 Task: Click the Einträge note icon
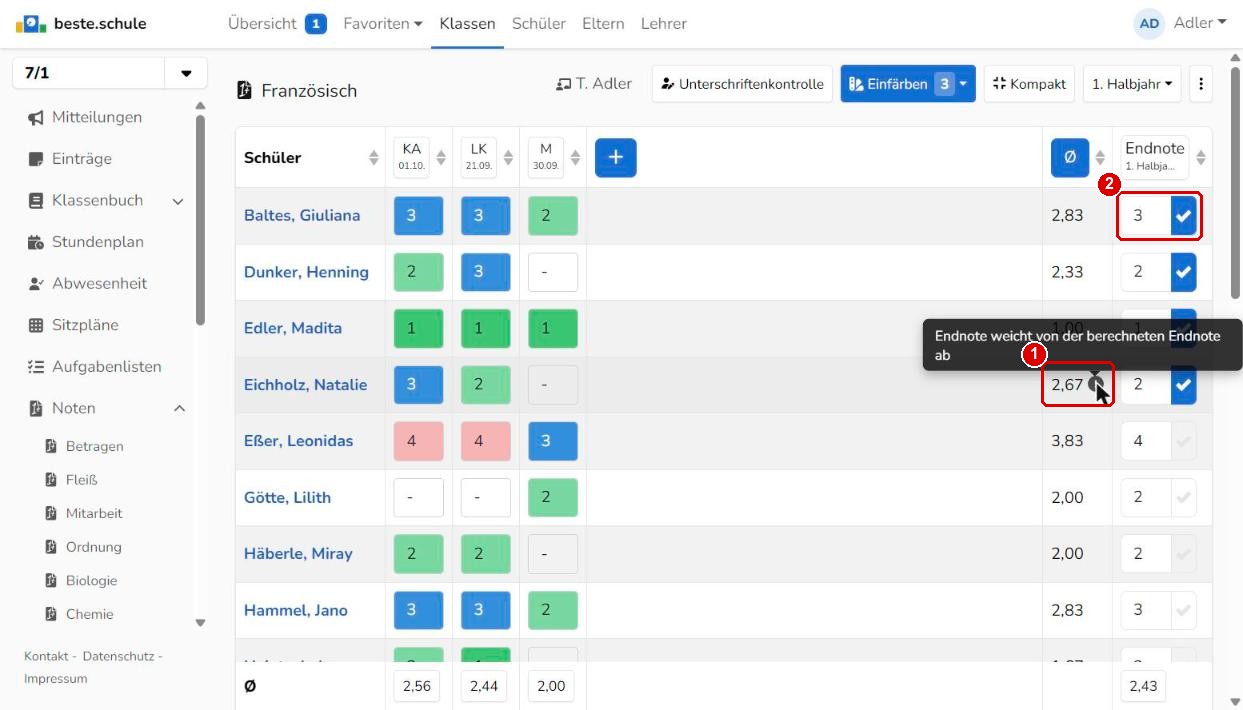coord(36,159)
